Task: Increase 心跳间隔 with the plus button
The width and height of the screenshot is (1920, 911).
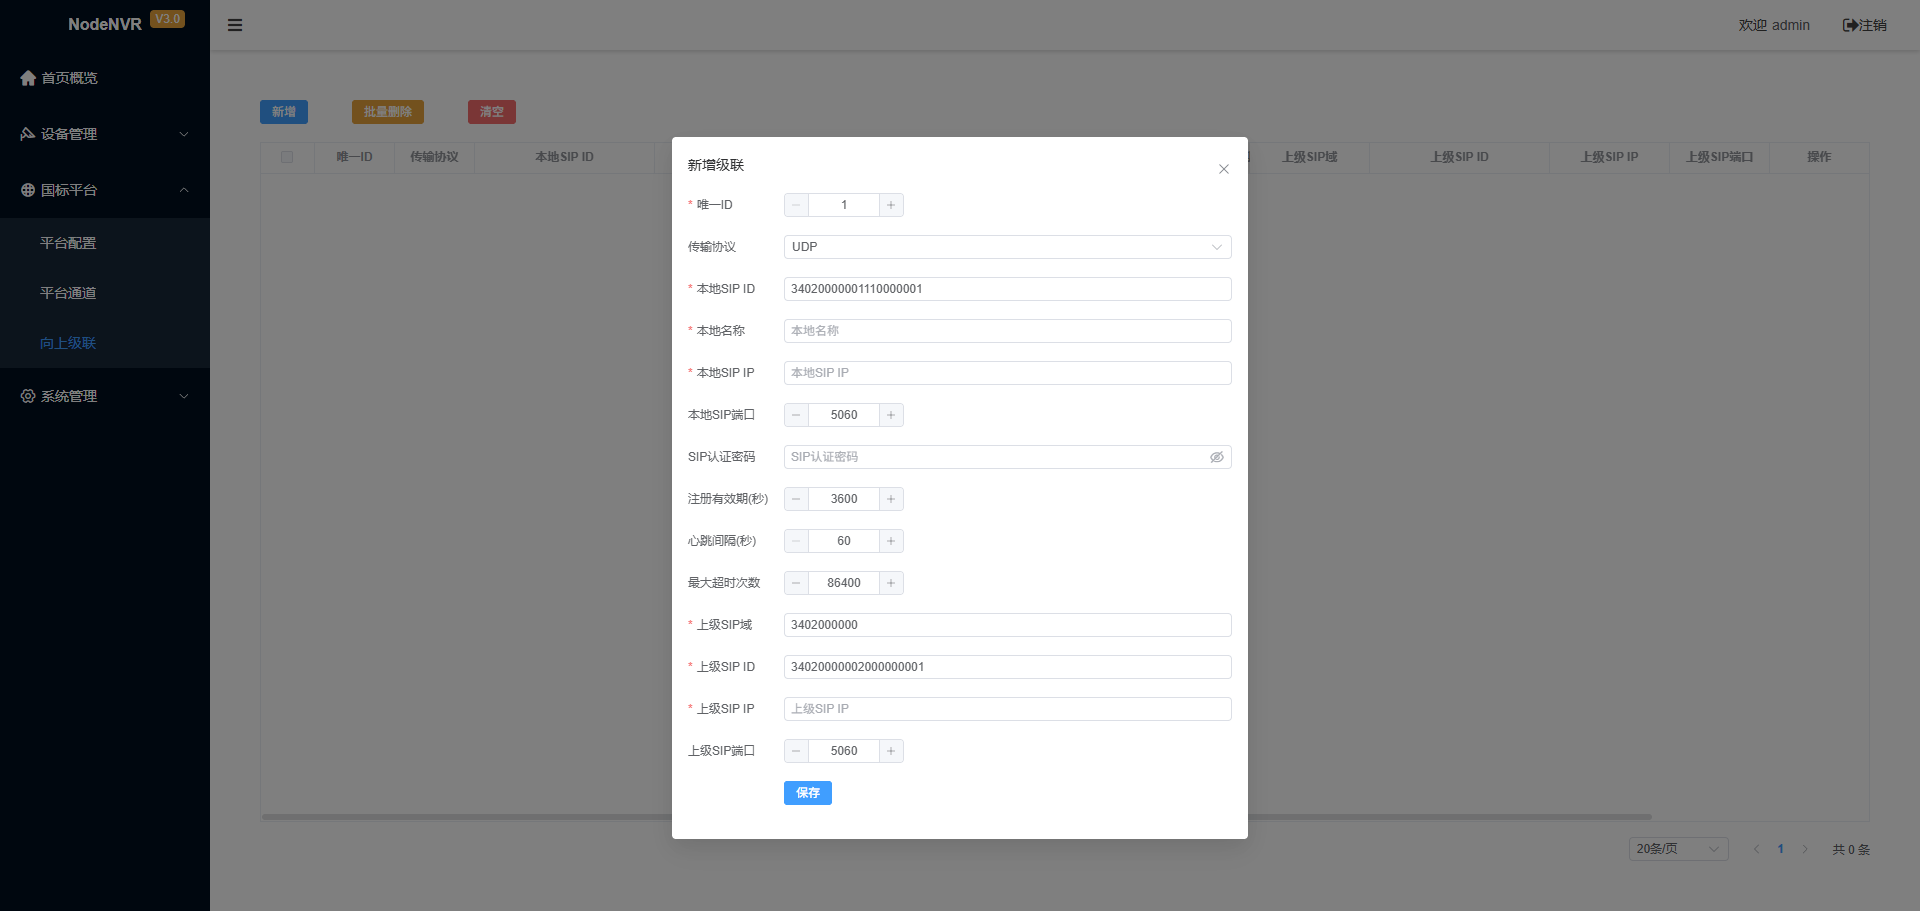Action: [x=891, y=541]
